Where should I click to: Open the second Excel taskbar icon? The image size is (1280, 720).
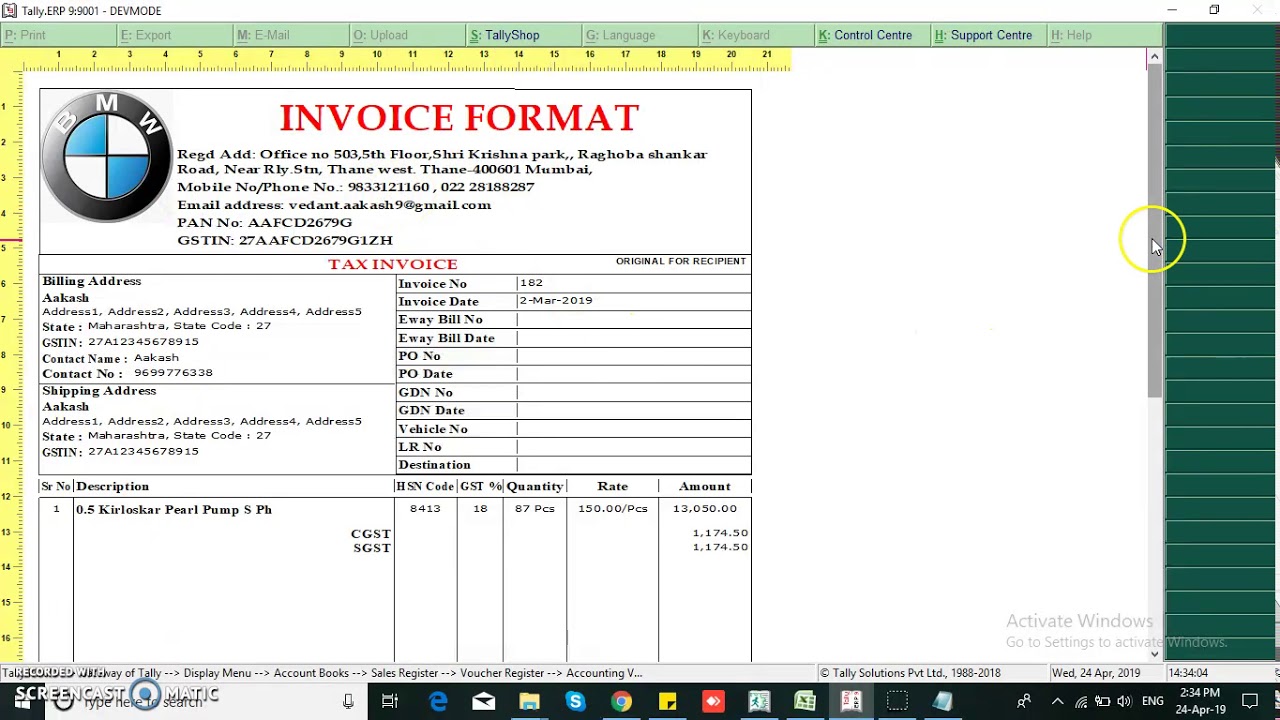(805, 701)
